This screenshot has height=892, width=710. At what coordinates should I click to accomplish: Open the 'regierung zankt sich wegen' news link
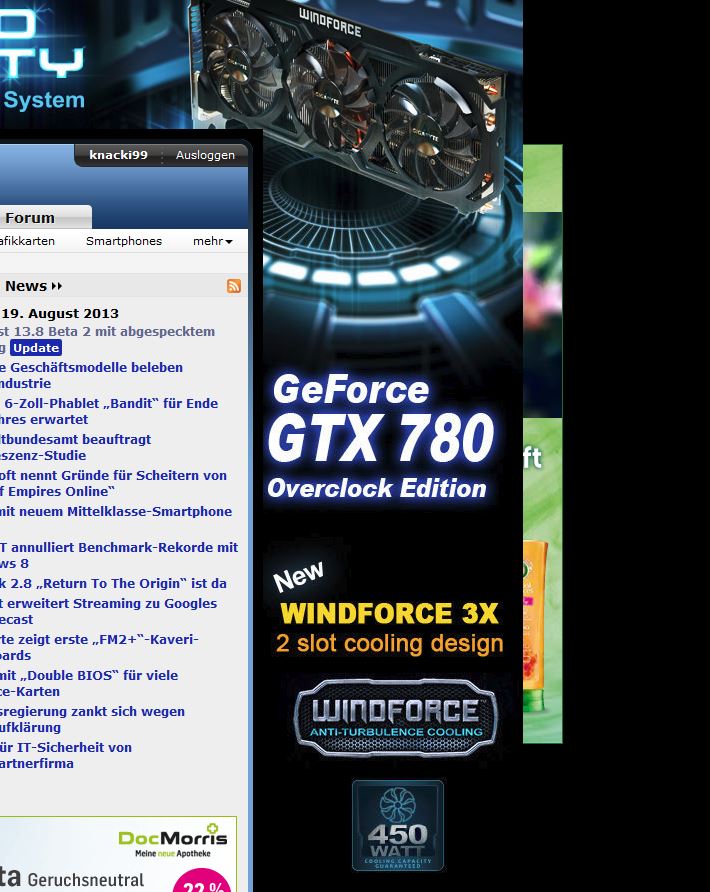click(x=92, y=719)
